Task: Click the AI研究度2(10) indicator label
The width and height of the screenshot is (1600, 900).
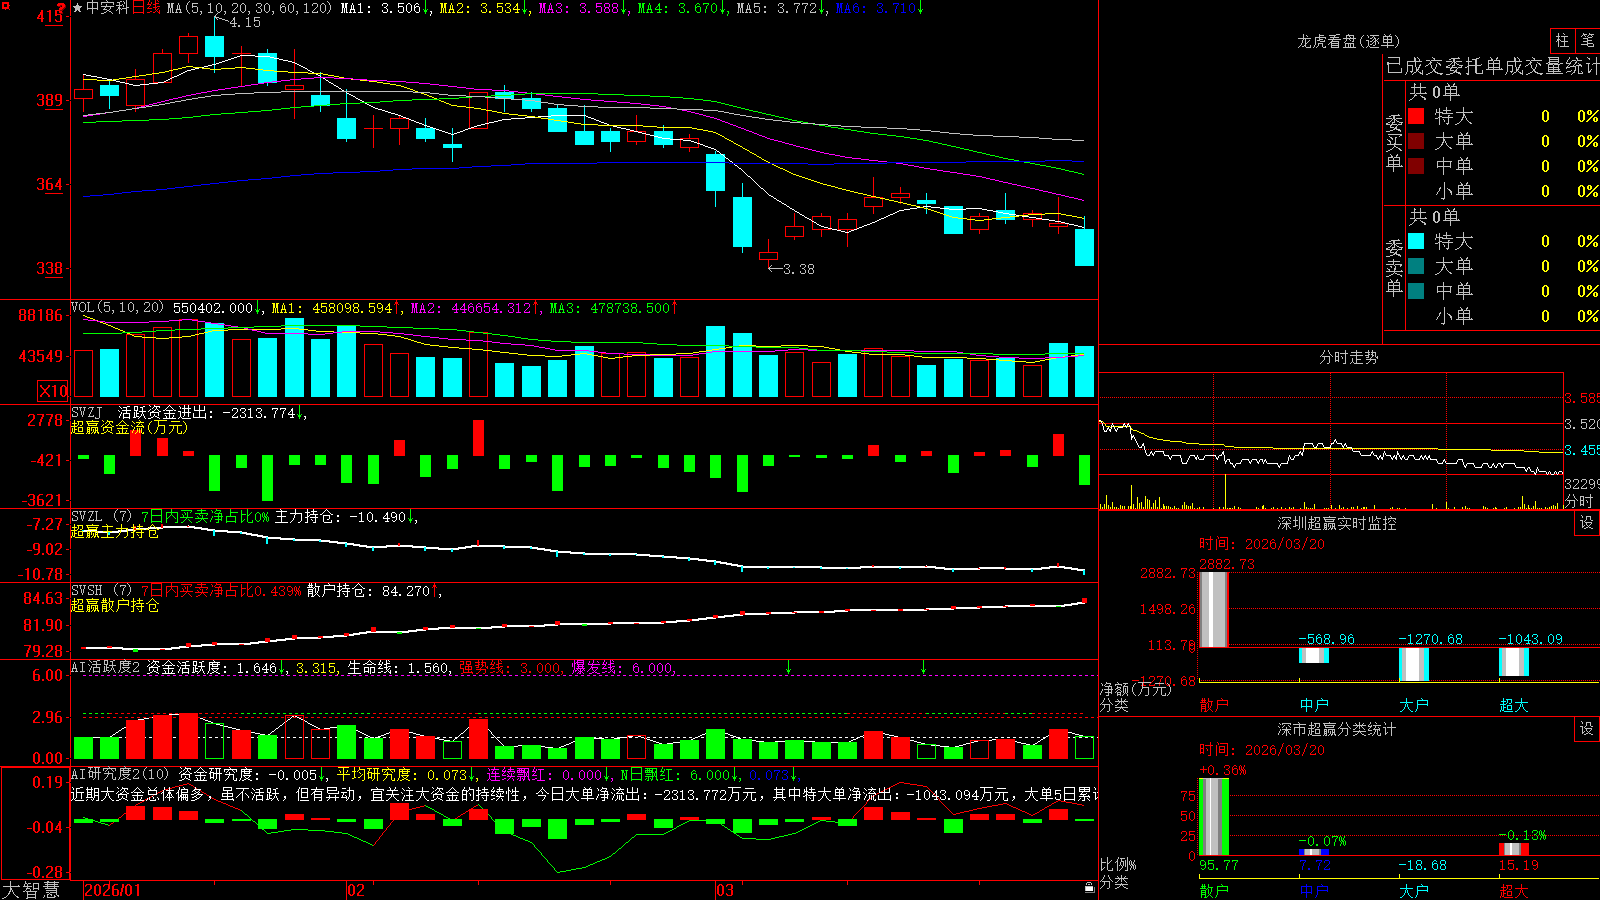Action: [120, 774]
